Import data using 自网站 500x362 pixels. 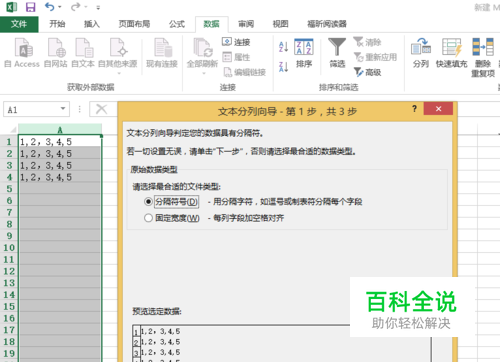pyautogui.click(x=56, y=52)
